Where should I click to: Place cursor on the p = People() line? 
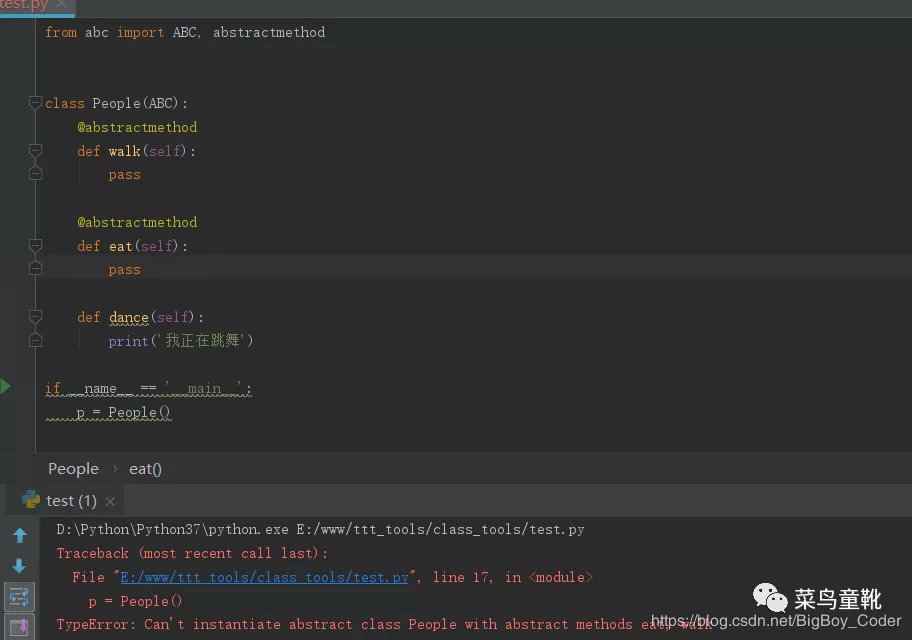tap(124, 412)
